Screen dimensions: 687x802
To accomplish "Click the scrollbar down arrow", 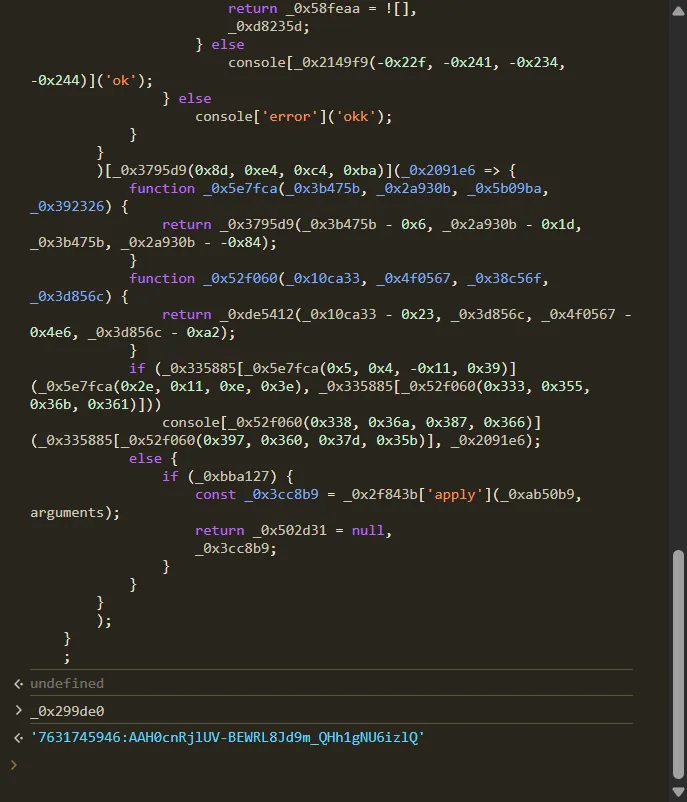I will tap(678, 792).
